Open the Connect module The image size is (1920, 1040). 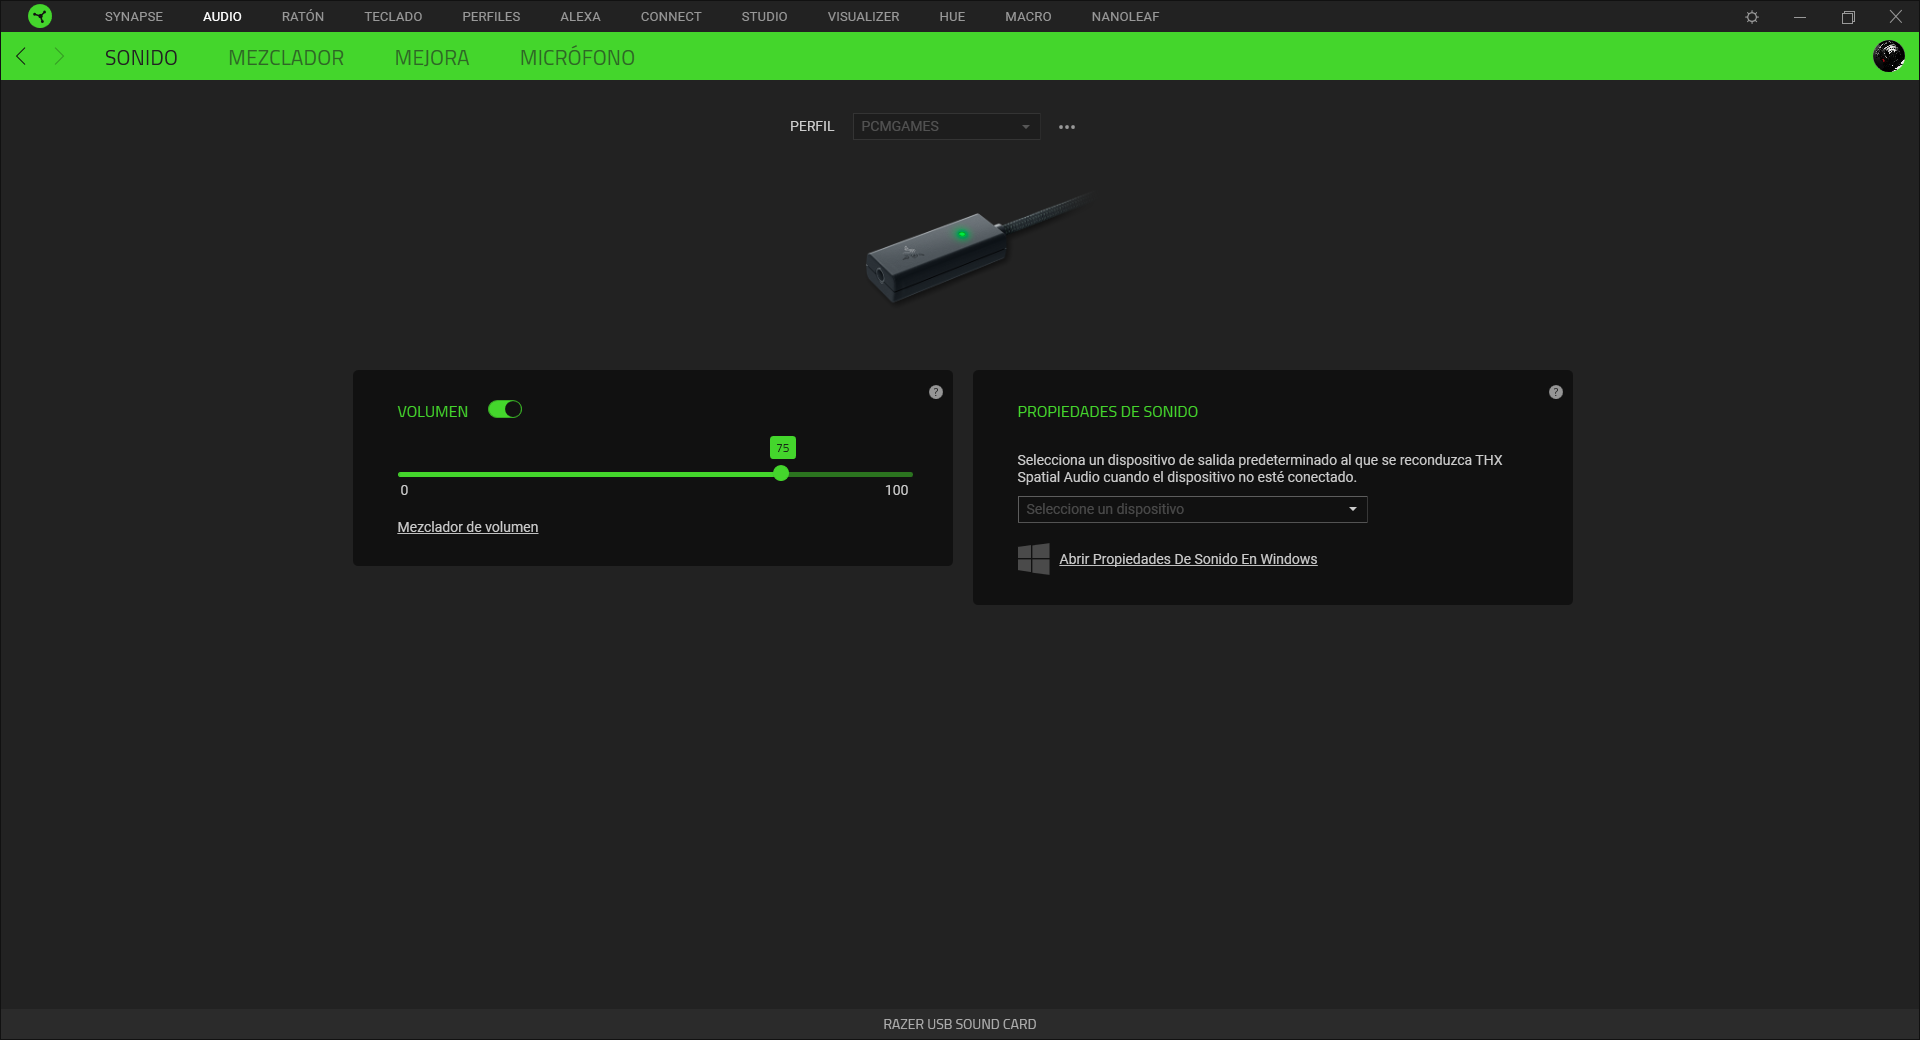click(x=671, y=17)
